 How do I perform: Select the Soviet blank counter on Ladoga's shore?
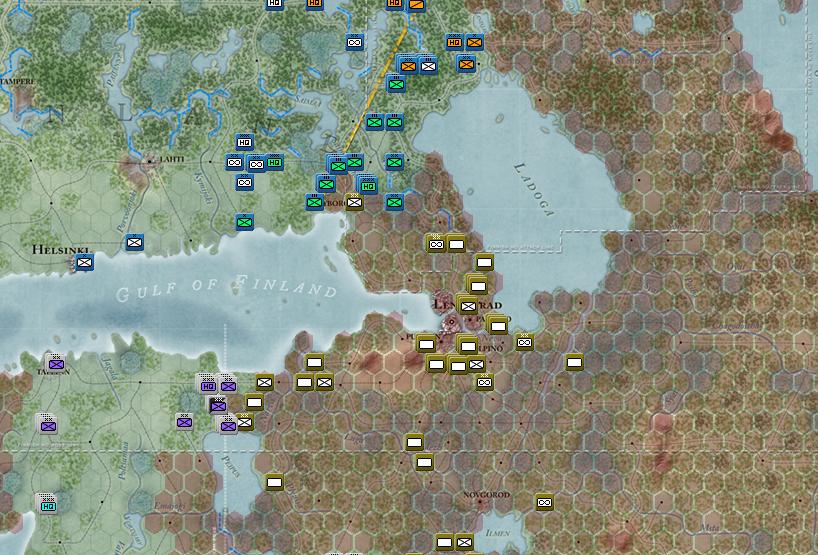[x=485, y=262]
